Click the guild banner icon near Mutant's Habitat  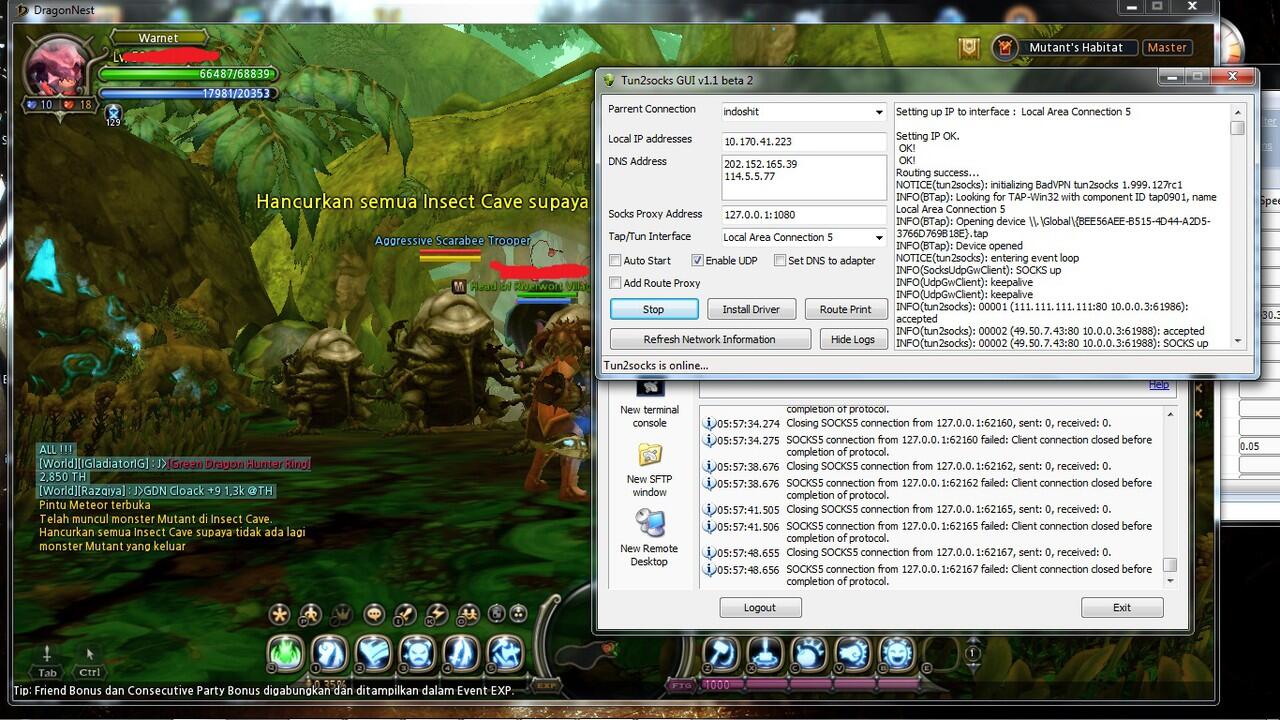click(x=968, y=47)
